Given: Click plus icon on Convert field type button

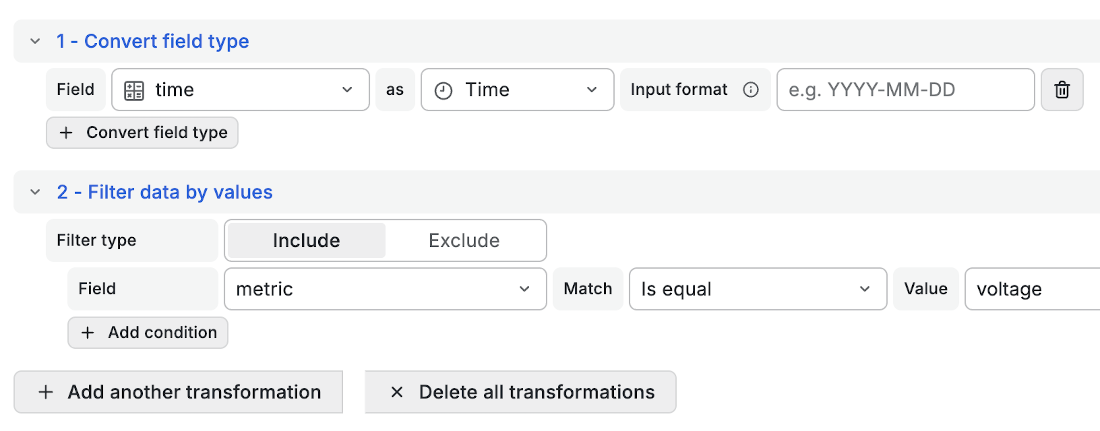Looking at the screenshot, I should click(x=66, y=133).
